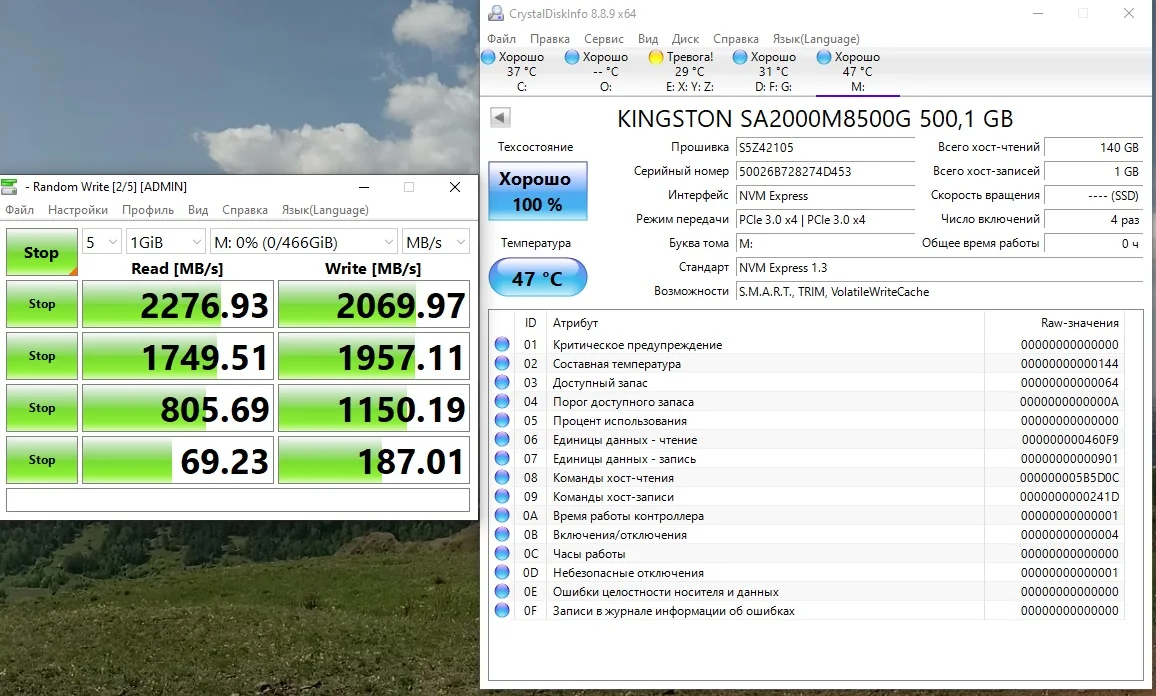Click status orb for 0E Ошибки целостности
Image resolution: width=1156 pixels, height=696 pixels.
coord(502,591)
